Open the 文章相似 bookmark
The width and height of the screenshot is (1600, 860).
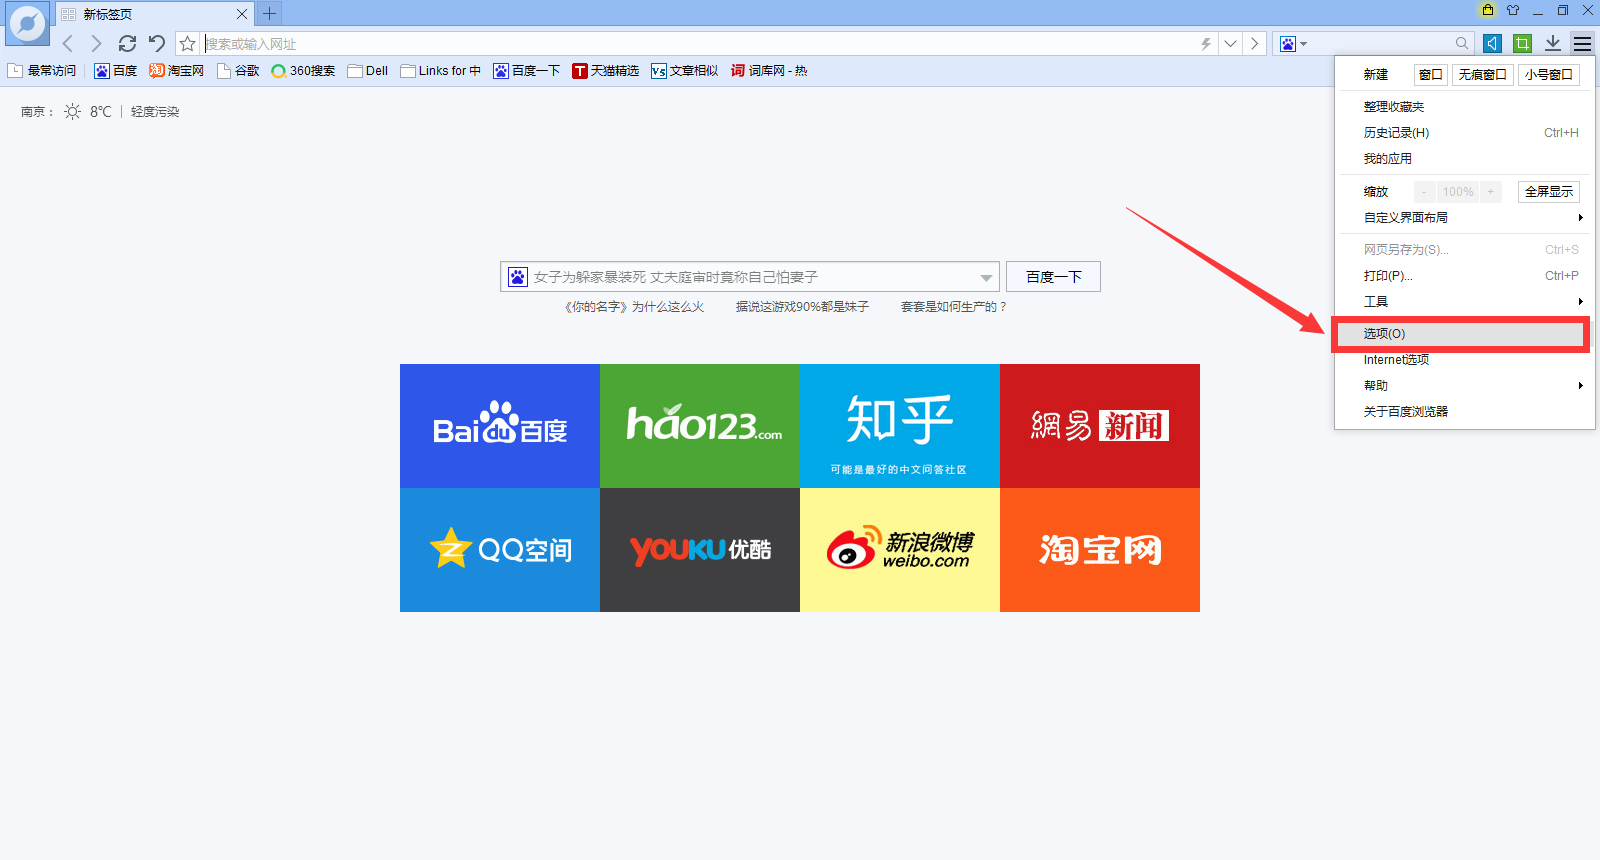pyautogui.click(x=685, y=71)
